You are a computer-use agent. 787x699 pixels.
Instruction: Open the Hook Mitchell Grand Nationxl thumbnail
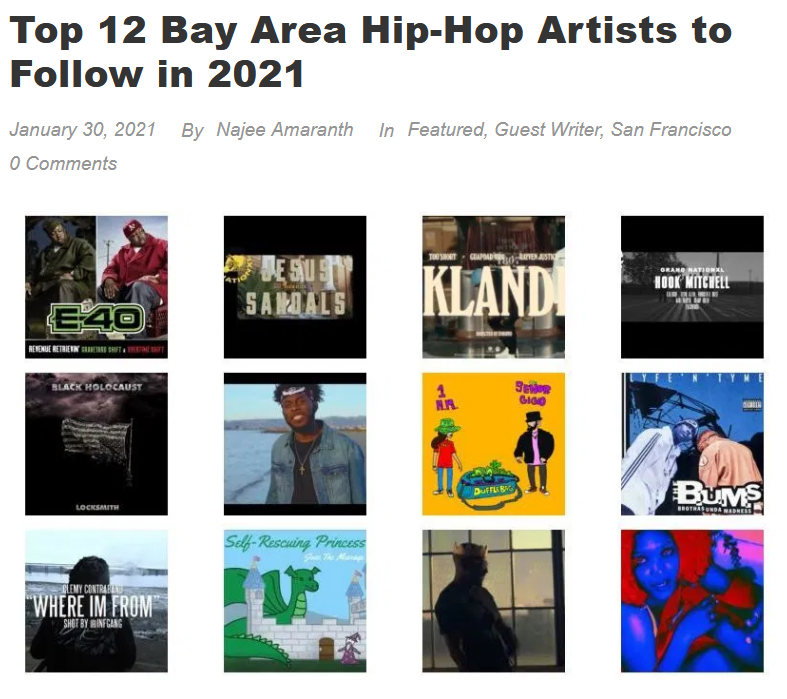click(692, 287)
